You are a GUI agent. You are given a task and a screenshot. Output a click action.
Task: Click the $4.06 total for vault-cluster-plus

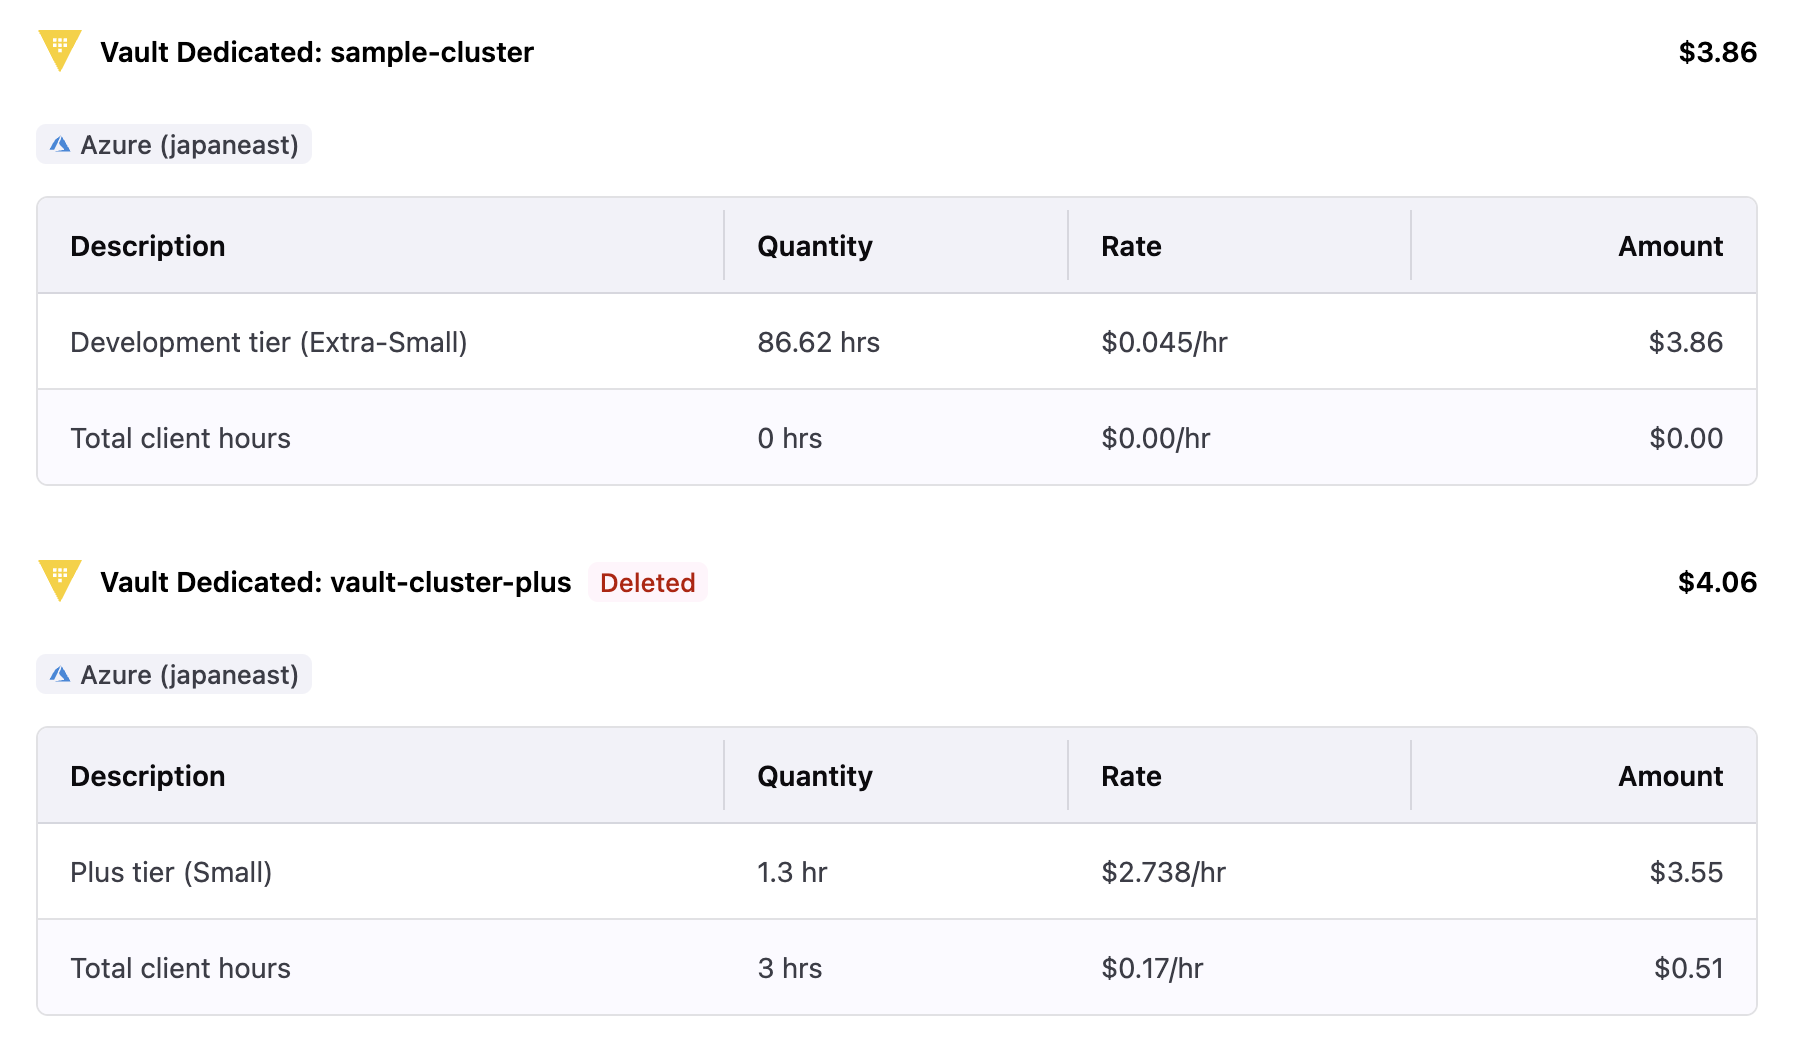tap(1717, 582)
